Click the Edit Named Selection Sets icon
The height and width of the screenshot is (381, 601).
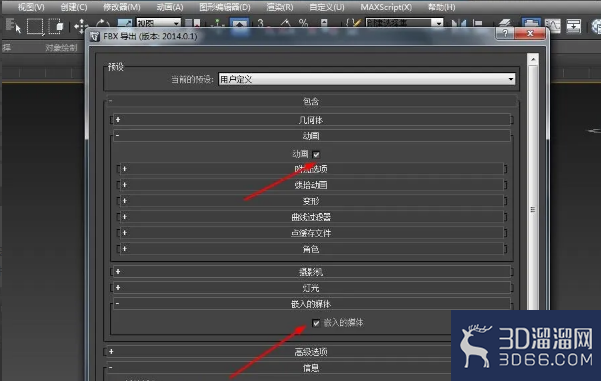coord(353,23)
